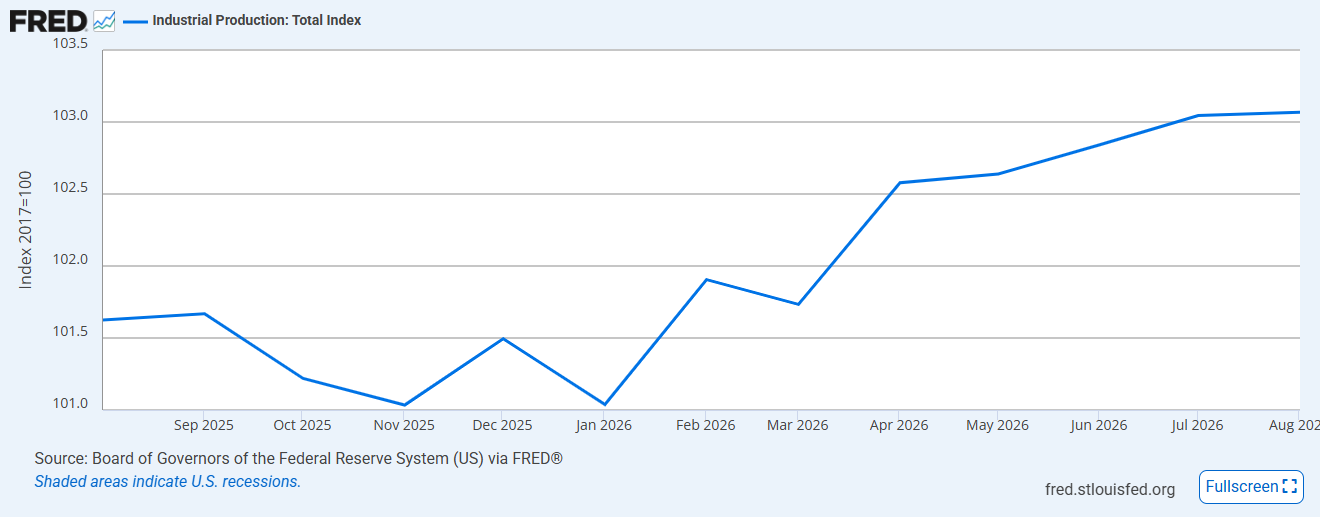Viewport: 1320px width, 517px height.
Task: Click 'Shaded areas indicate U.S. recessions.' text
Action: [x=167, y=481]
